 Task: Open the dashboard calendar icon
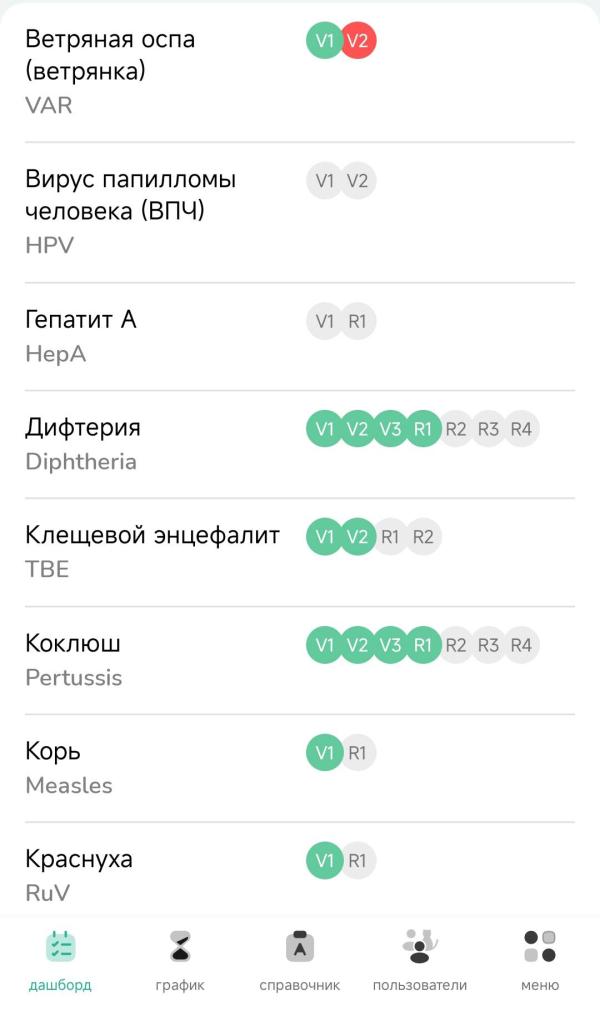(60, 946)
